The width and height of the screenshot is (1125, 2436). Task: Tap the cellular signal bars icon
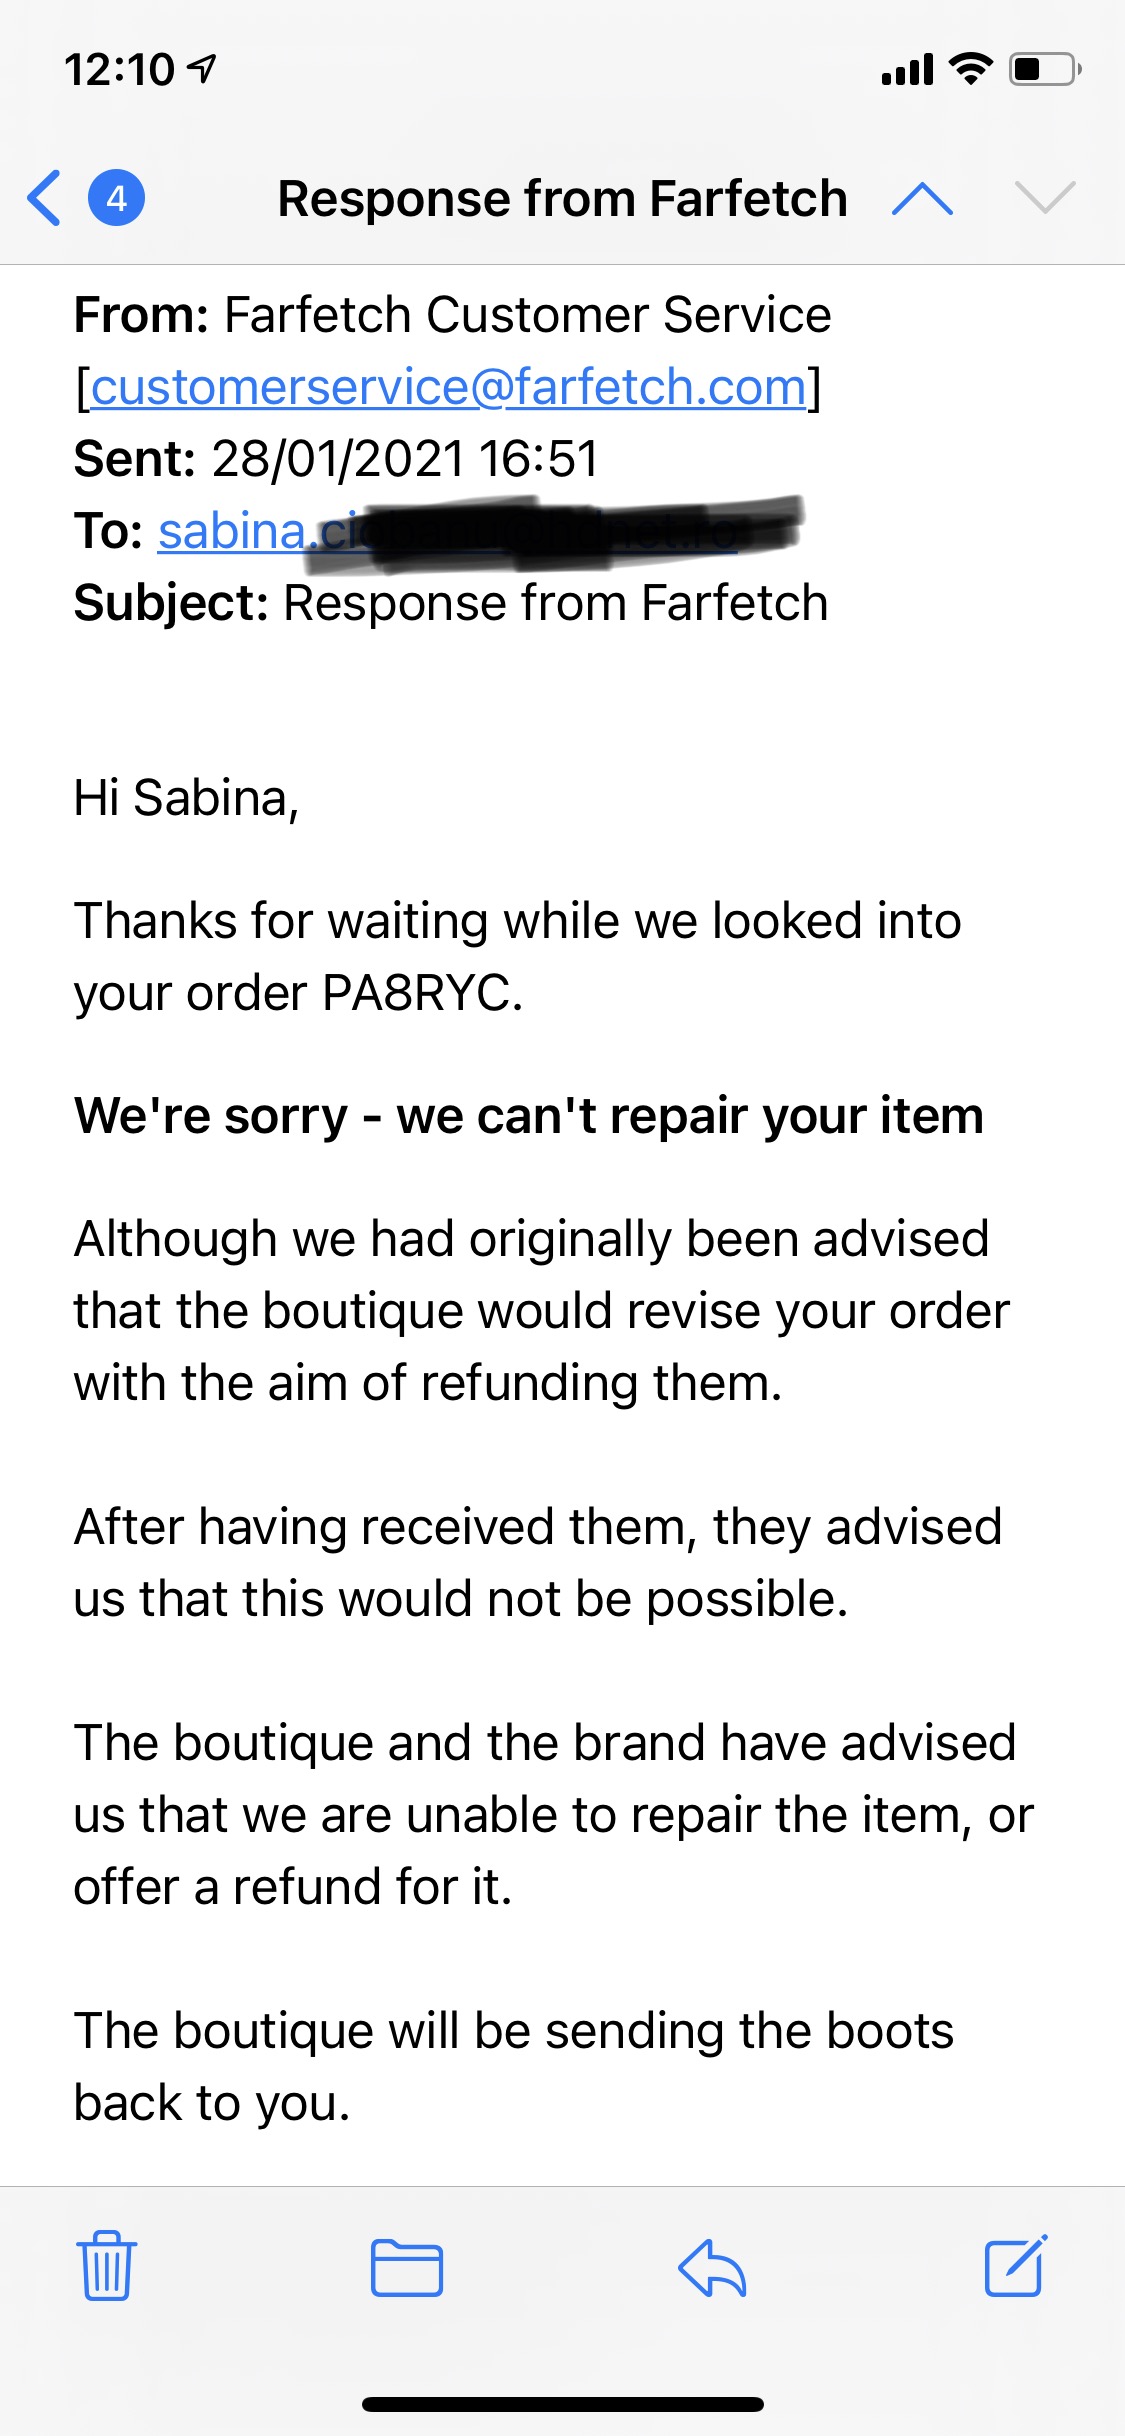pos(907,71)
